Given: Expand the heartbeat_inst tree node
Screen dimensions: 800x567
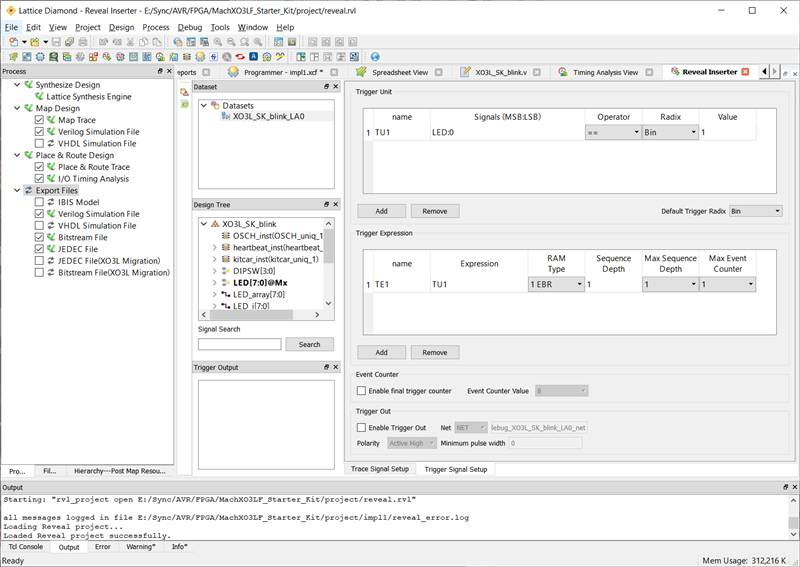Looking at the screenshot, I should tap(214, 247).
